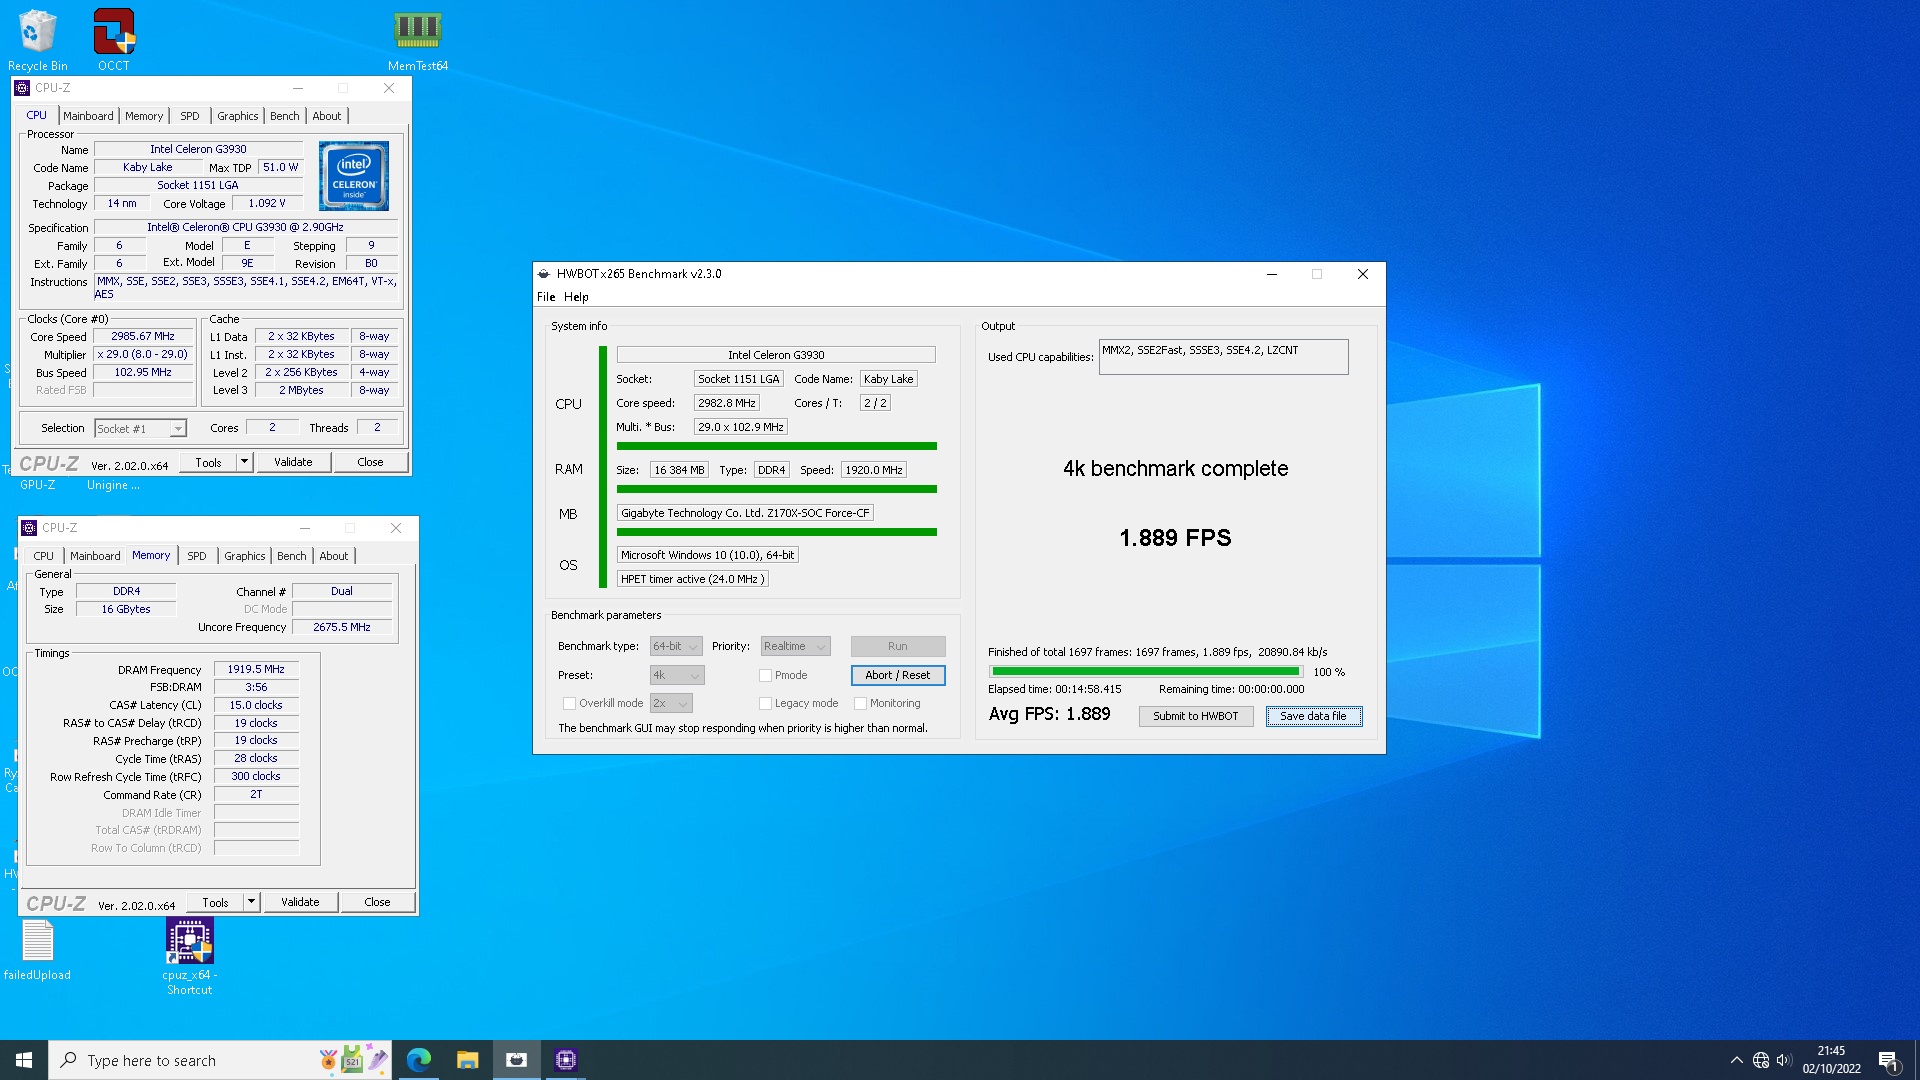Open the Help menu in HWBOT x265

576,297
